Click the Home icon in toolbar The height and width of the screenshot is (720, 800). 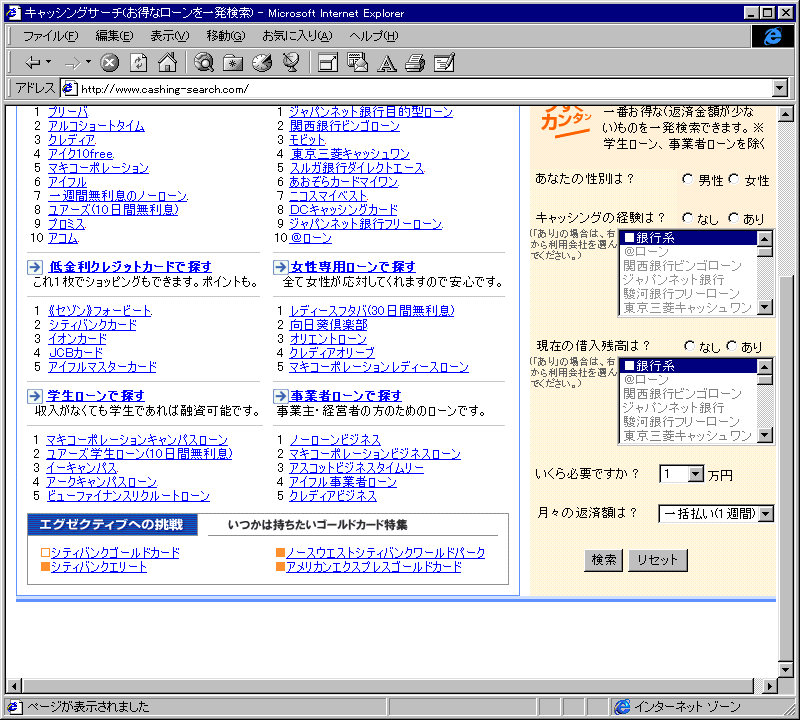point(167,62)
